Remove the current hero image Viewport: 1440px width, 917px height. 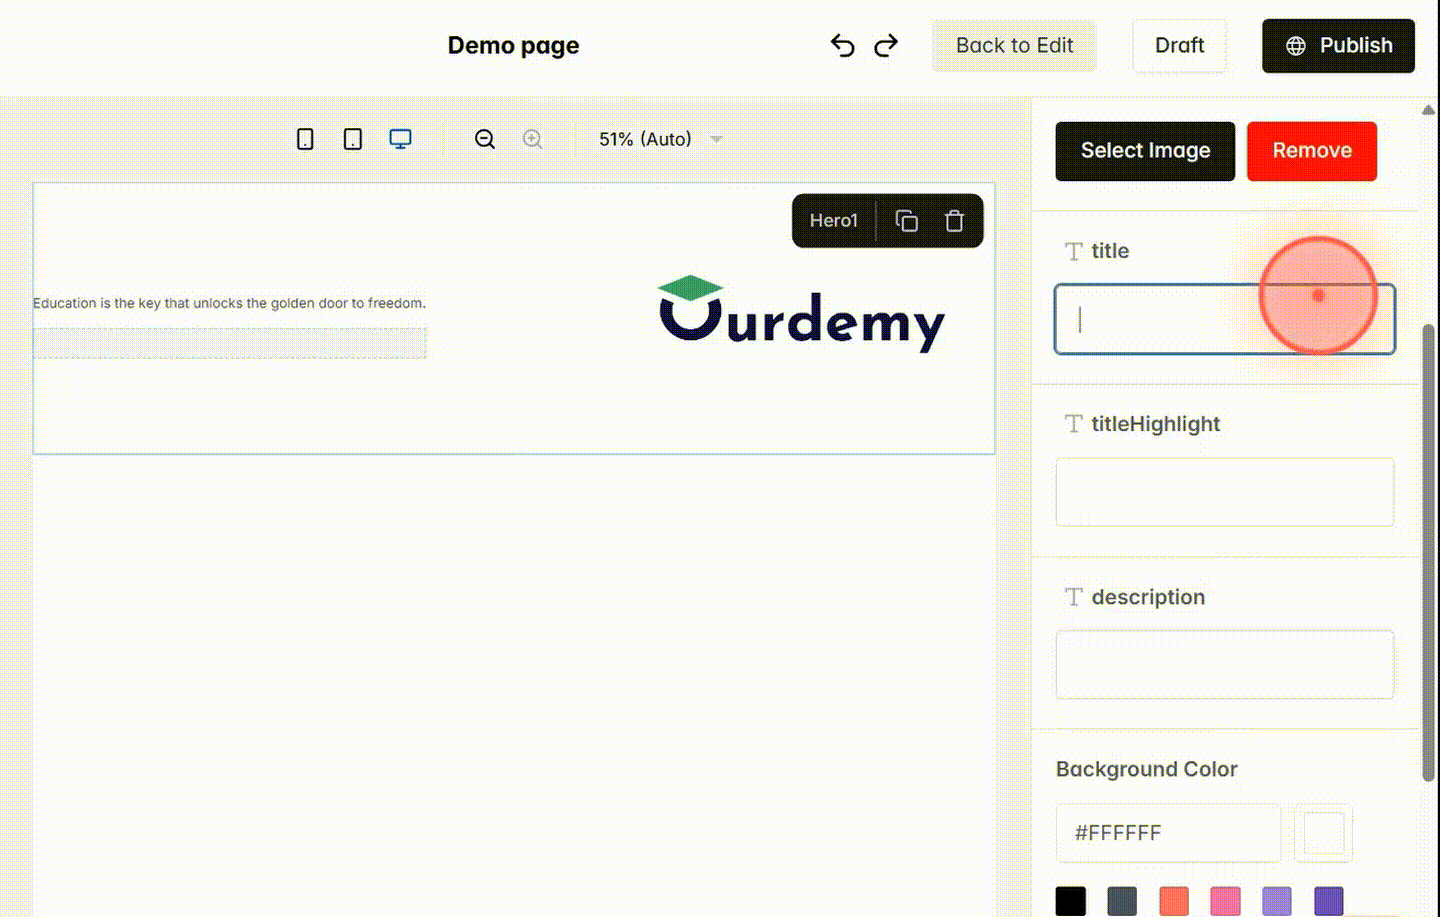click(x=1312, y=151)
